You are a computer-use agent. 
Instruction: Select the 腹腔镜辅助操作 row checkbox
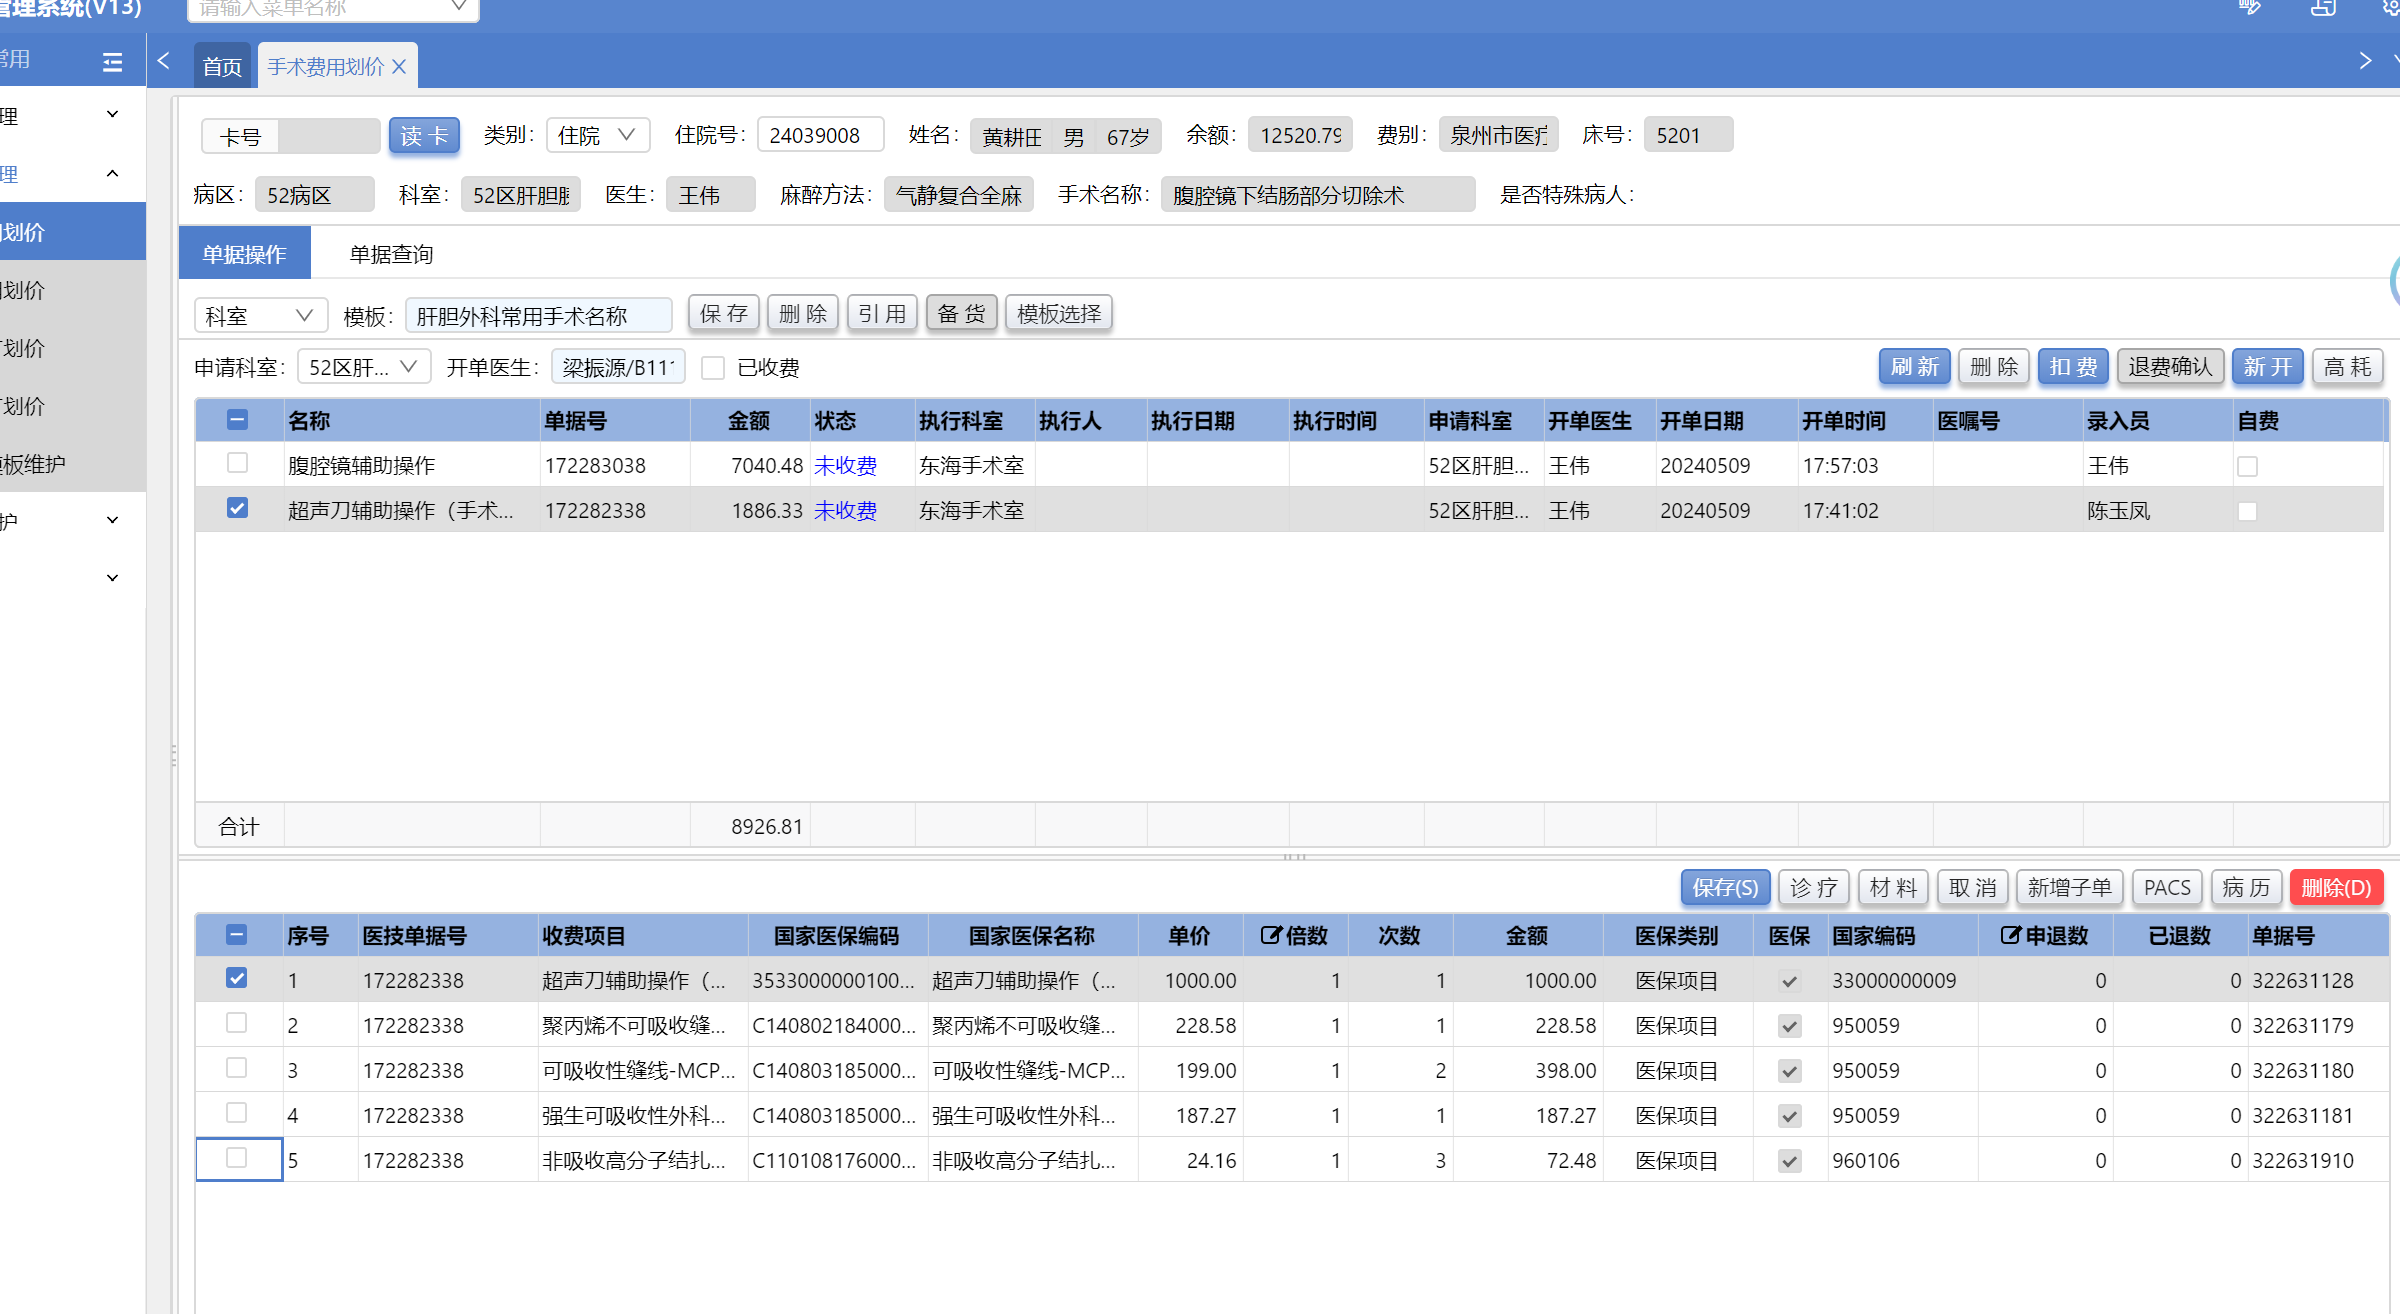[x=237, y=463]
